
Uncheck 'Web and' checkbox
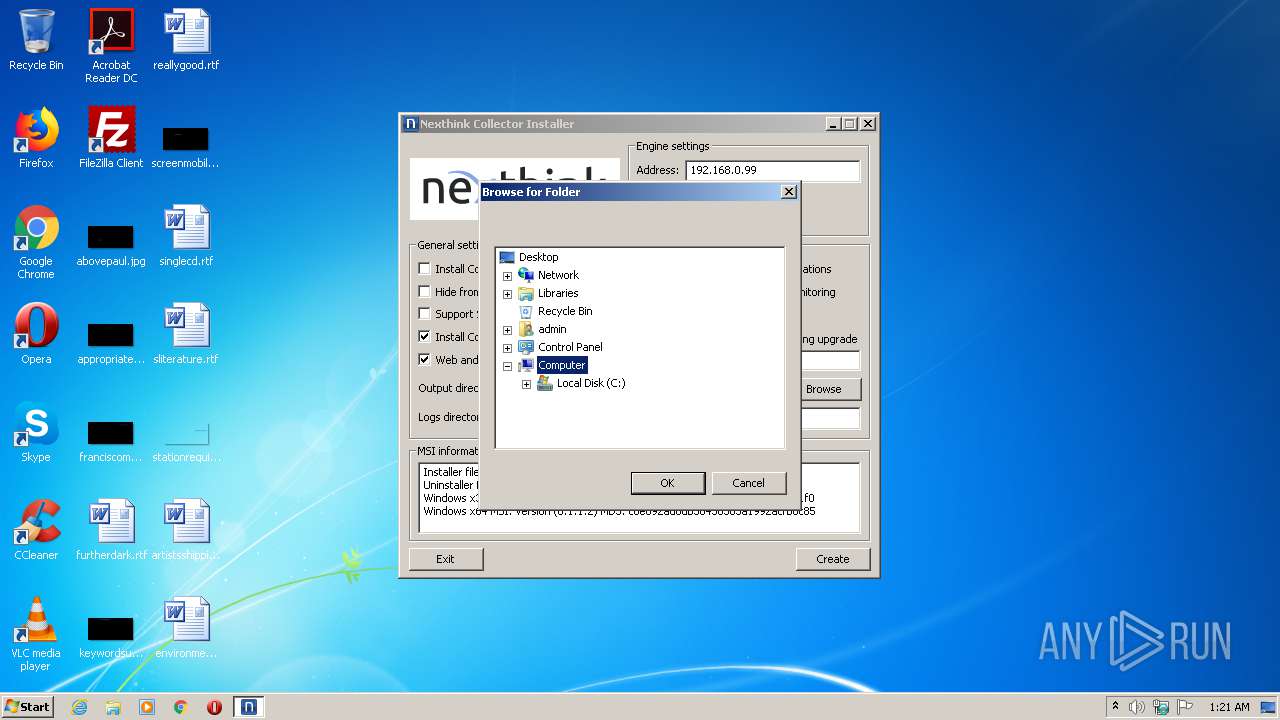pos(424,359)
